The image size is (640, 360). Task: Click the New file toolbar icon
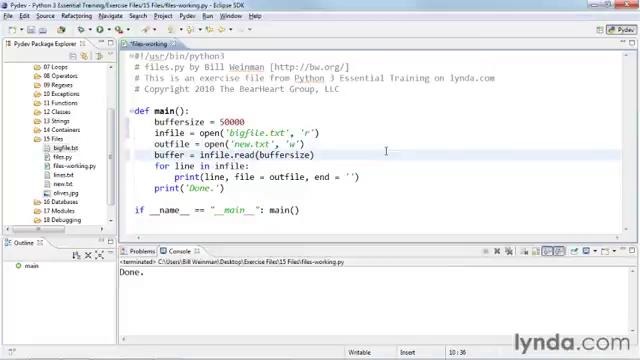[x=12, y=30]
